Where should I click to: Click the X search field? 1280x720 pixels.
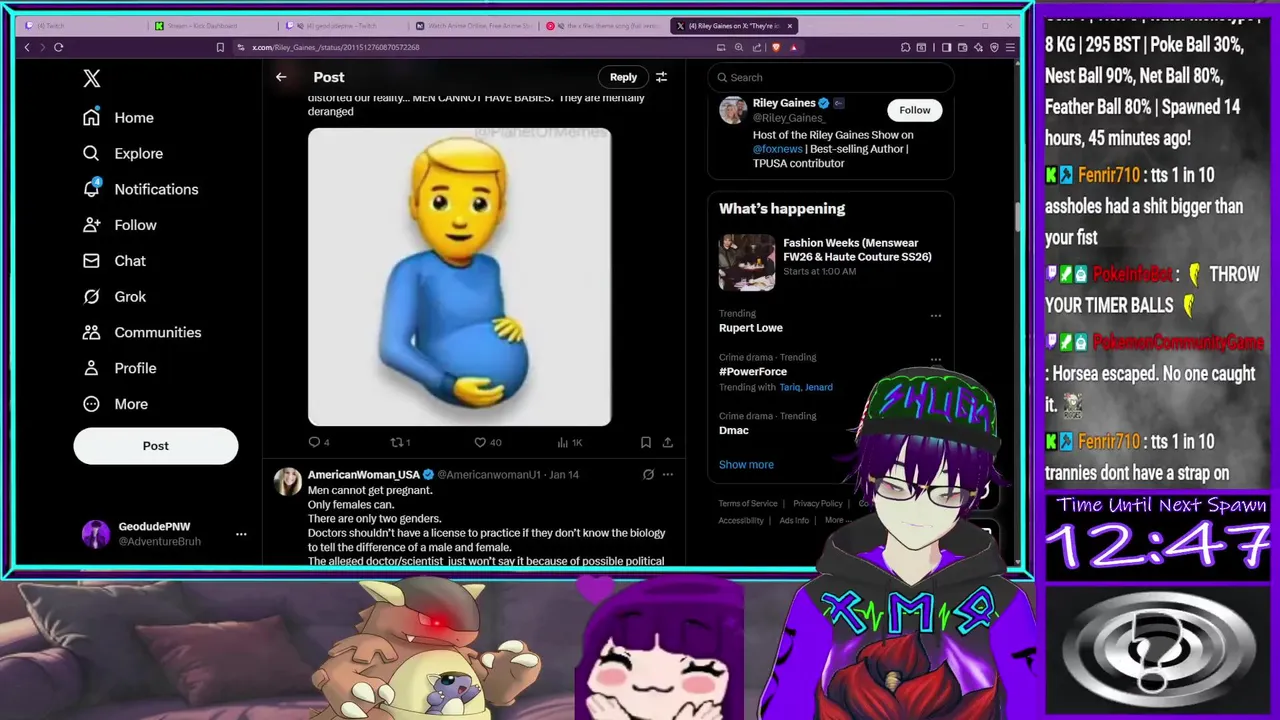(831, 77)
